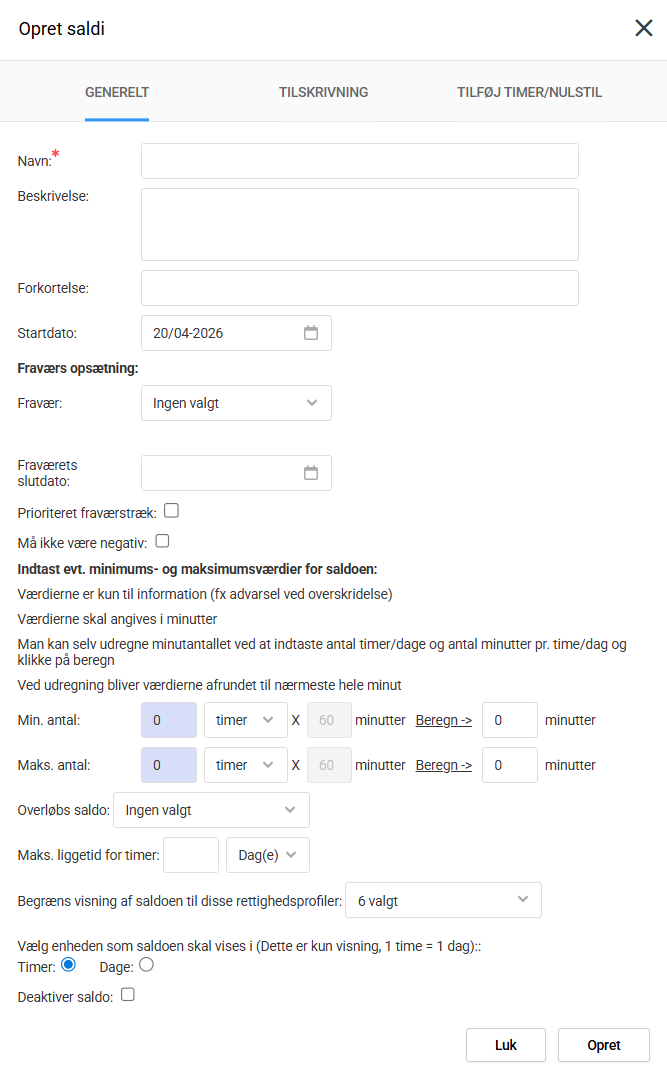Focus the Navn input field

click(359, 160)
